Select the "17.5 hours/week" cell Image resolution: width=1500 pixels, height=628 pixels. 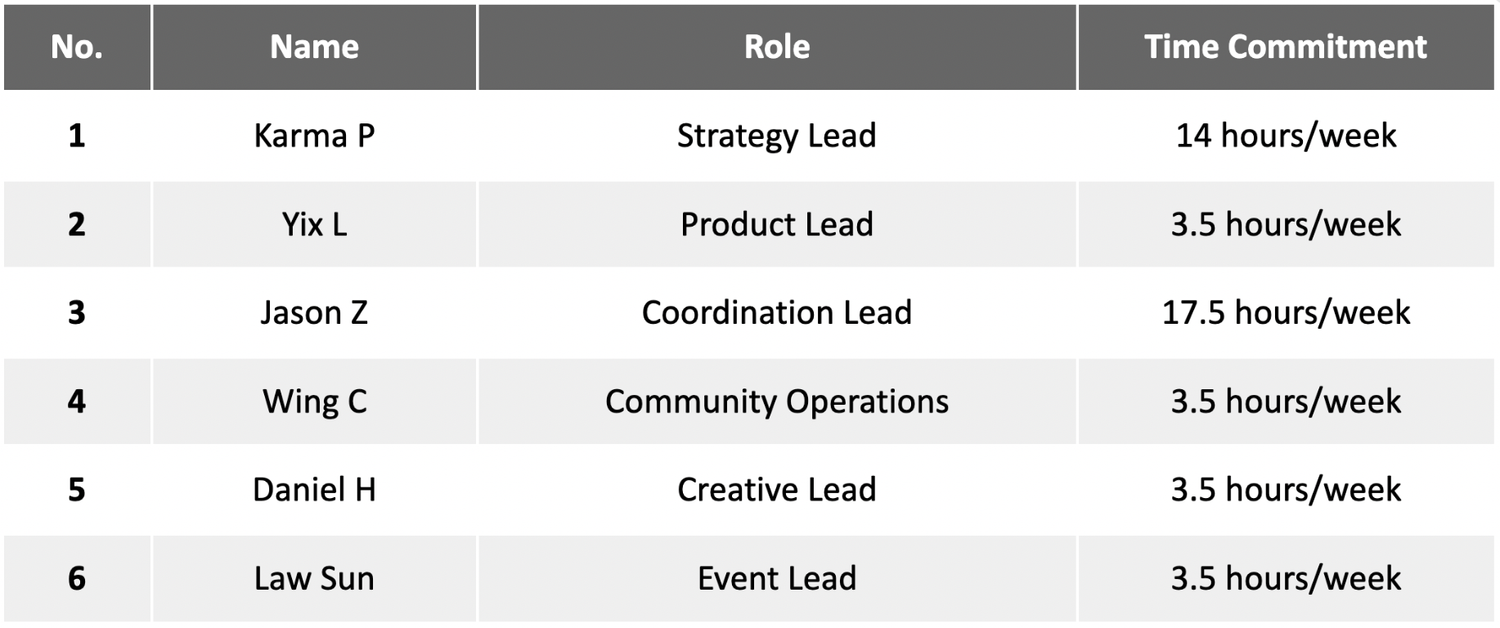click(1286, 312)
